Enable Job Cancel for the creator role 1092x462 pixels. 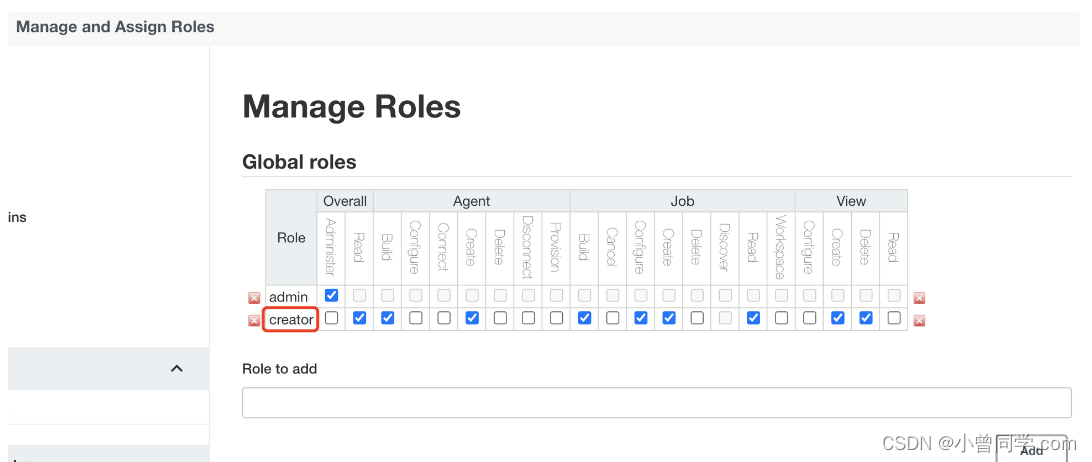click(x=613, y=318)
